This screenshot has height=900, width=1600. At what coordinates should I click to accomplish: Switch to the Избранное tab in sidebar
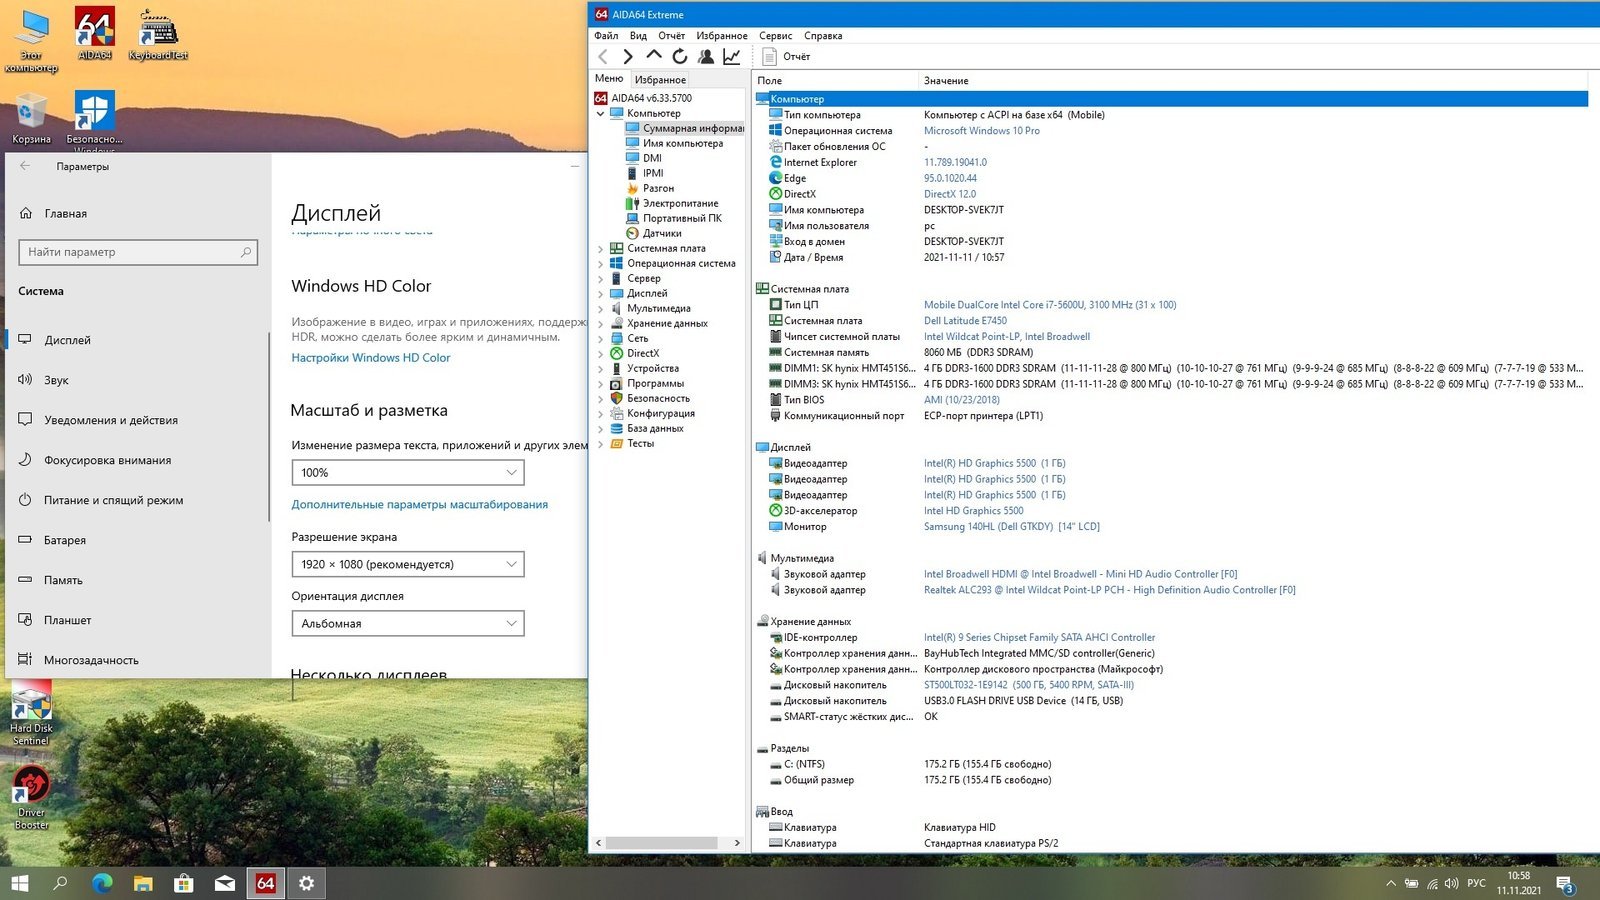click(660, 80)
